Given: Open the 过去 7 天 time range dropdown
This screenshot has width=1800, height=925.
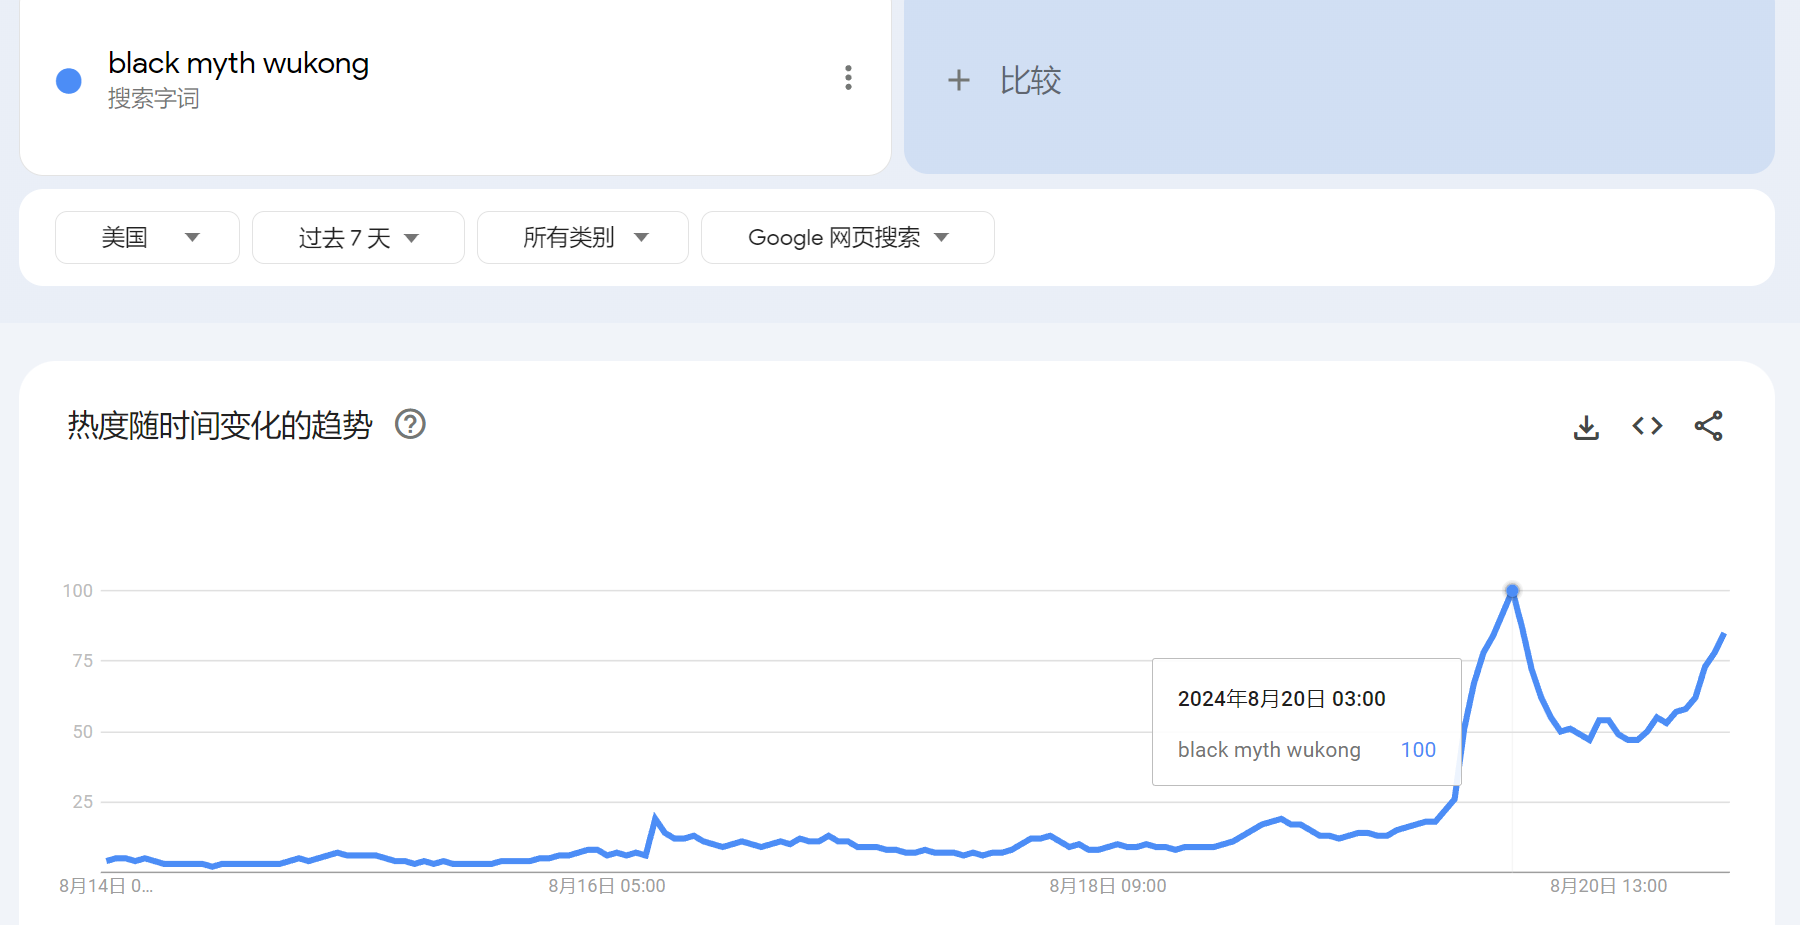Looking at the screenshot, I should pyautogui.click(x=358, y=238).
